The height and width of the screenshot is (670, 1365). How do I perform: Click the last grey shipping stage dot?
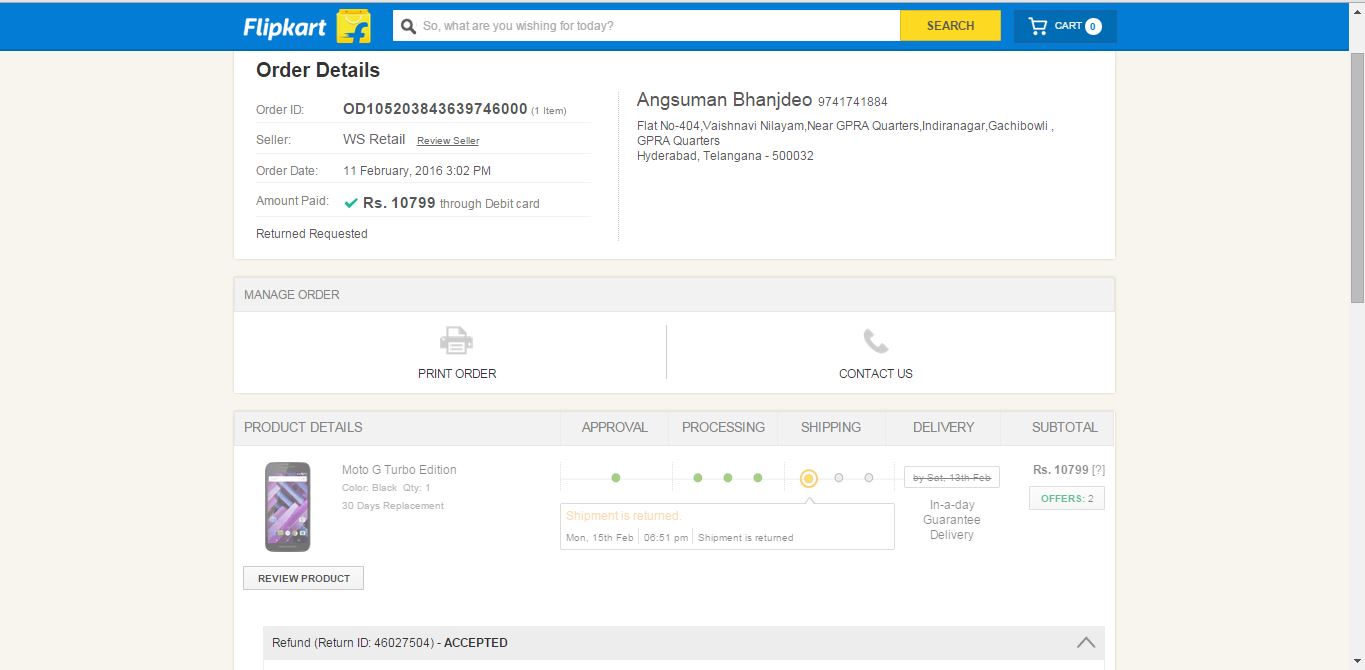(x=869, y=478)
